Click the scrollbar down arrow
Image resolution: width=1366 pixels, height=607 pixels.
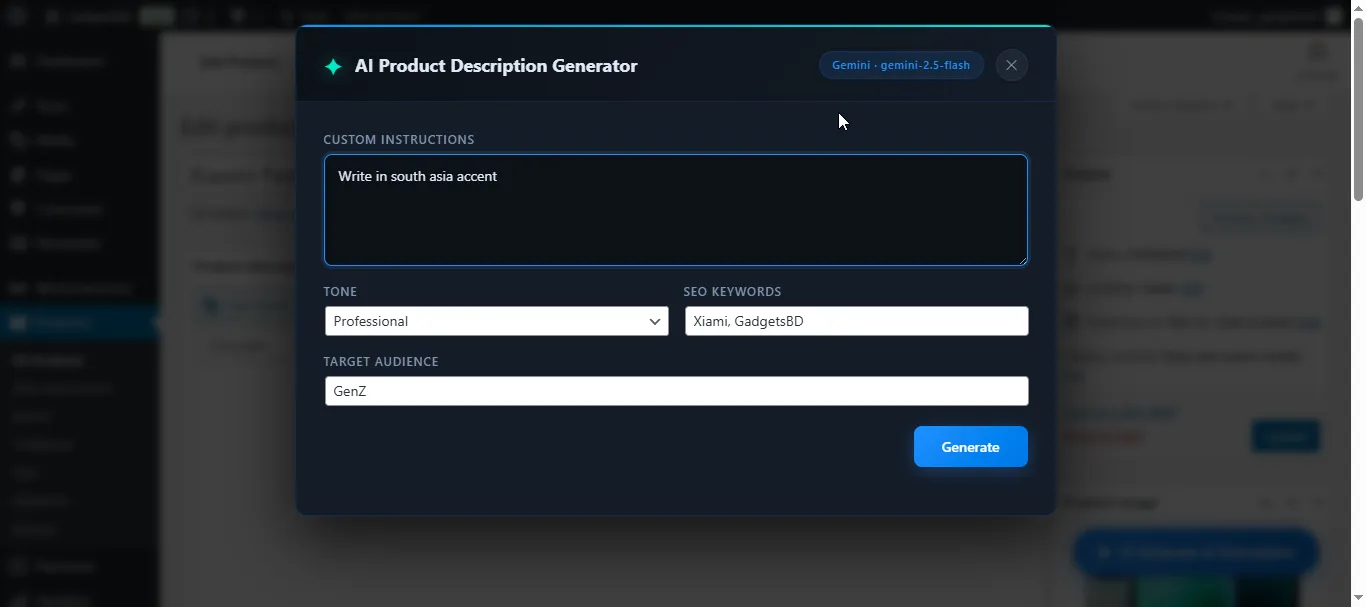pyautogui.click(x=1357, y=598)
